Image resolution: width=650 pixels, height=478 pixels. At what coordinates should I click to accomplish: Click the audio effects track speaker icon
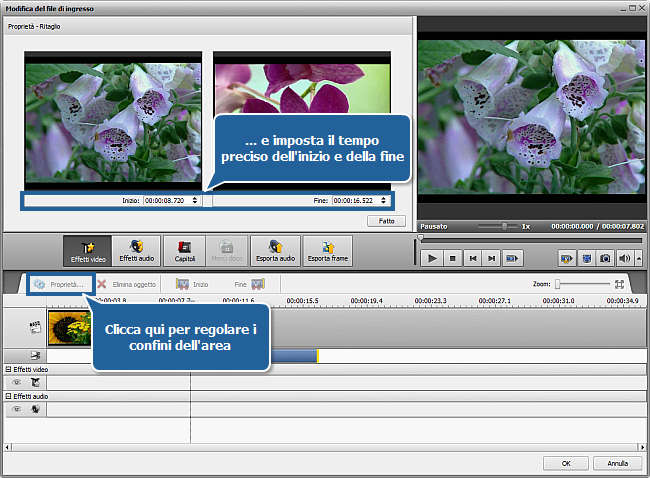click(x=36, y=409)
